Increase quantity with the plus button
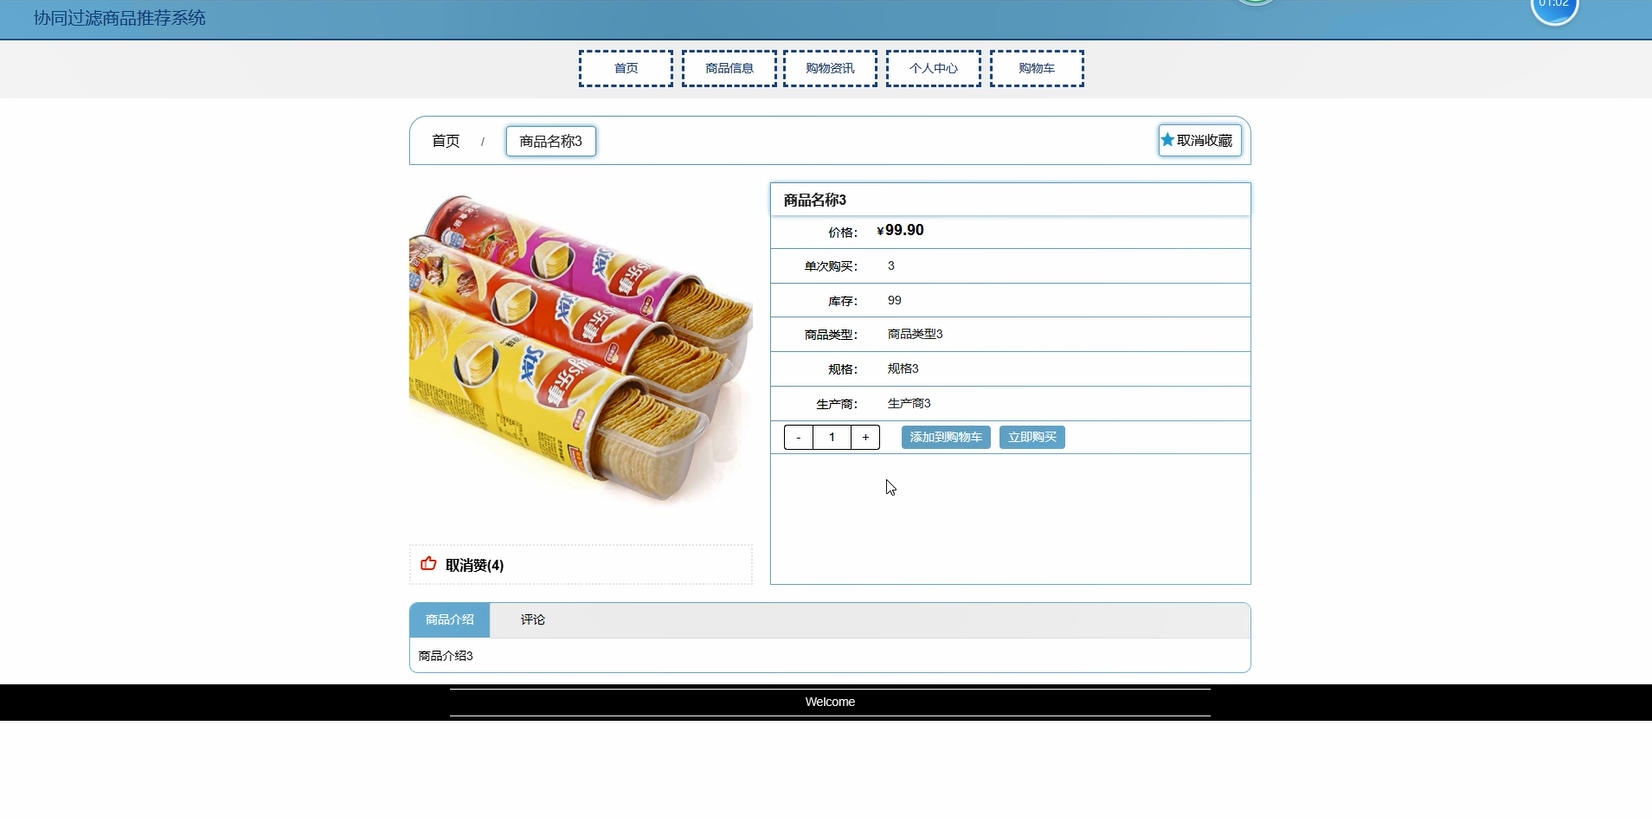Image resolution: width=1652 pixels, height=818 pixels. point(865,437)
